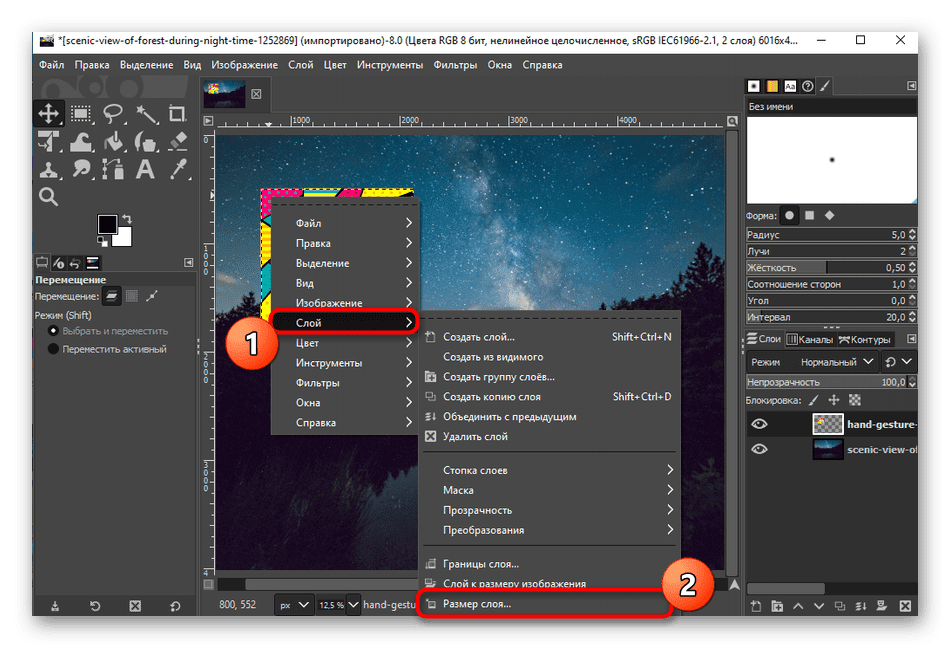
Task: Select the Rectangle Select tool
Action: pos(81,113)
